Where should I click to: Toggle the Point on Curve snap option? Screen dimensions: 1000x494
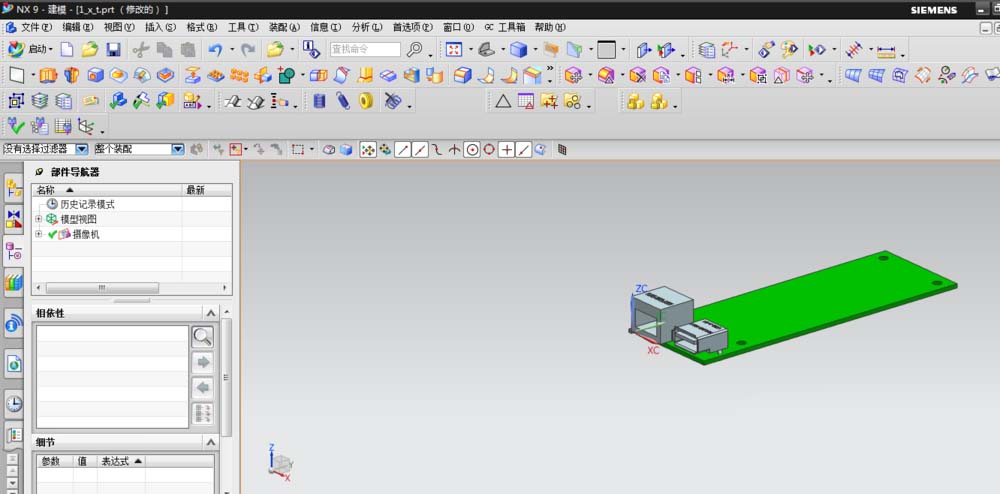coord(524,150)
